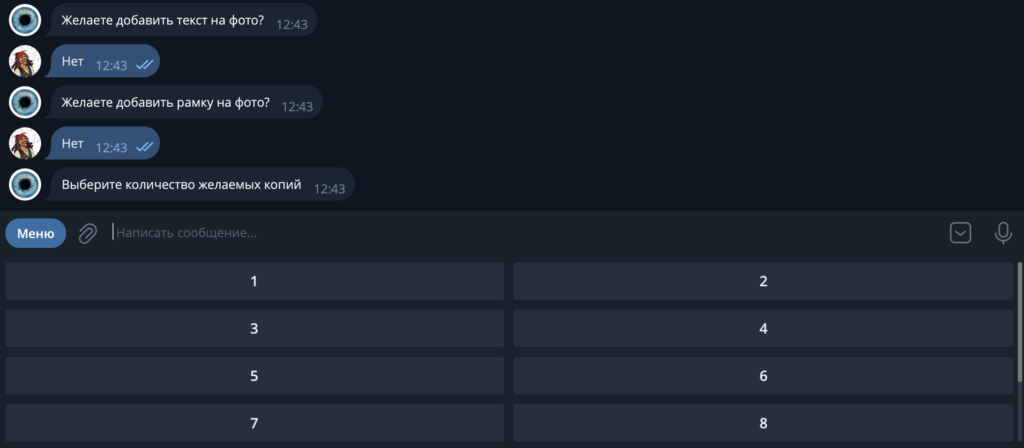Screen dimensions: 1024x448
Task: Pick 8 from the reply keyboard
Action: (763, 423)
